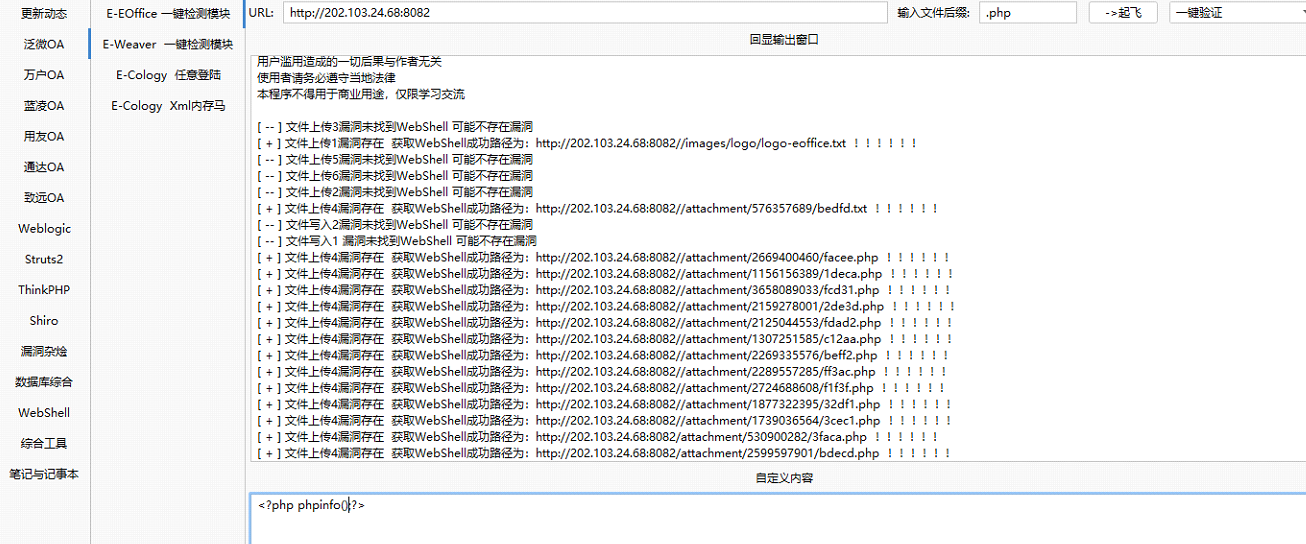1306x544 pixels.
Task: Click the 自定义内容 phpinfo text area
Action: click(x=777, y=518)
